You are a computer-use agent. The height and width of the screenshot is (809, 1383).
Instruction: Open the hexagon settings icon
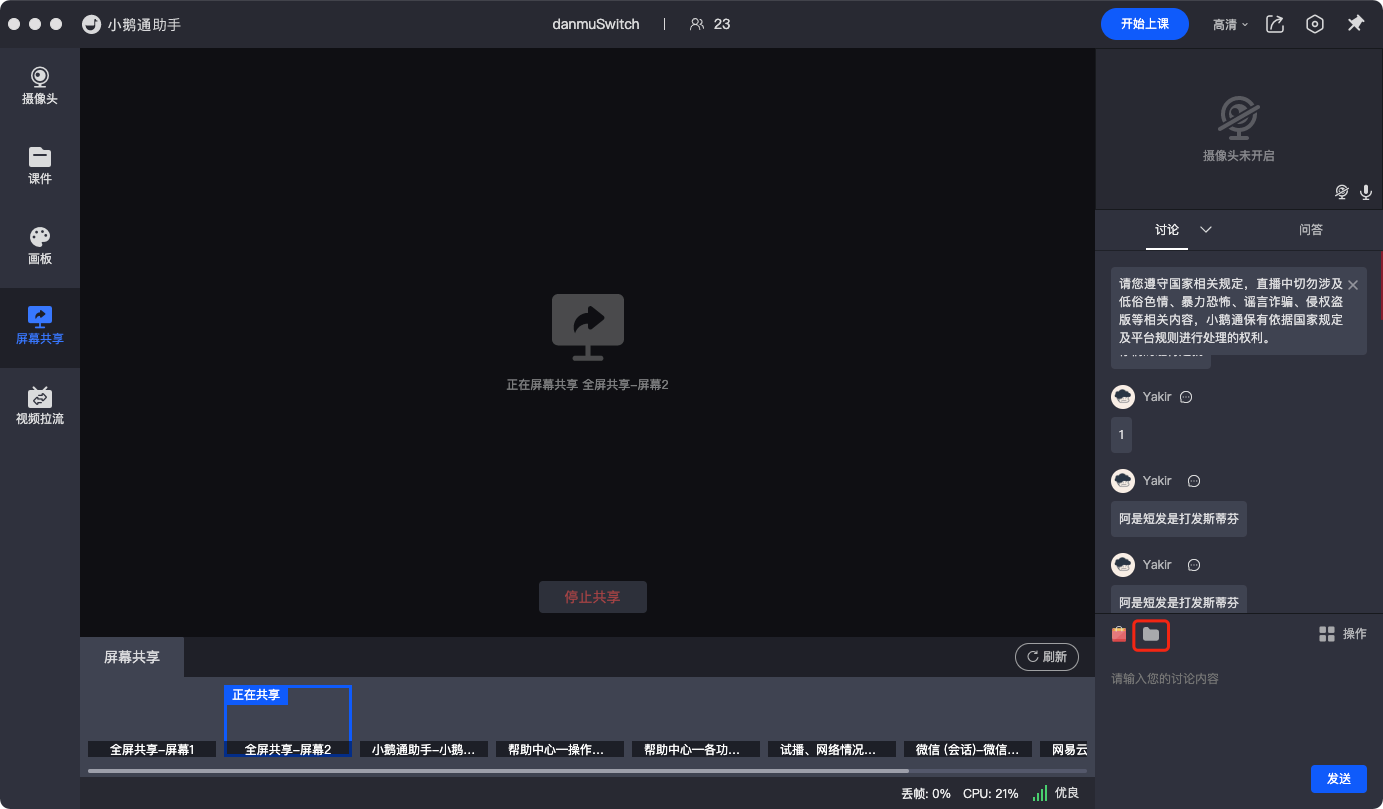[1315, 24]
